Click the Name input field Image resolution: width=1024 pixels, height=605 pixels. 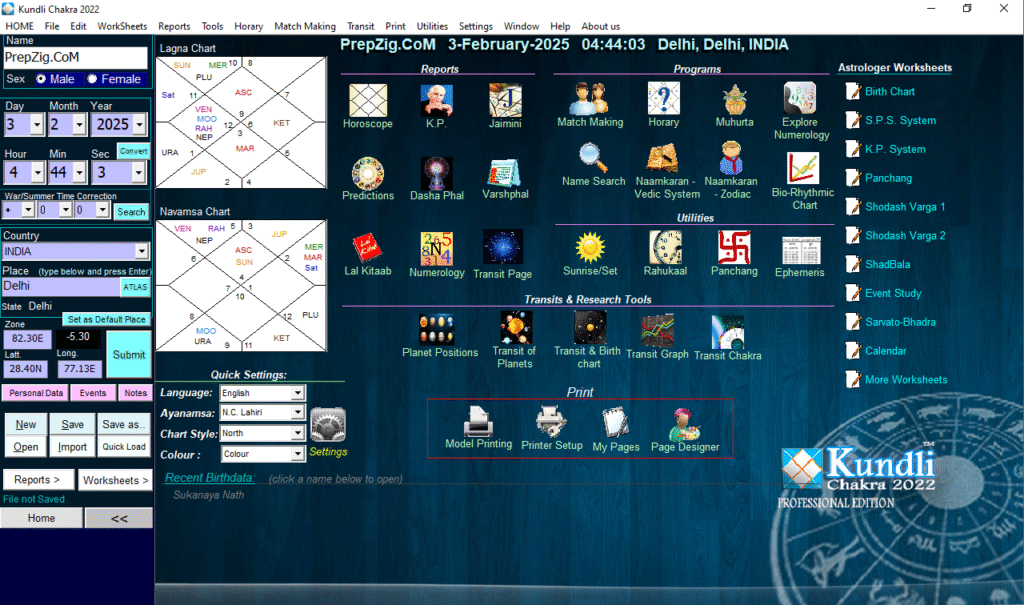tap(75, 57)
